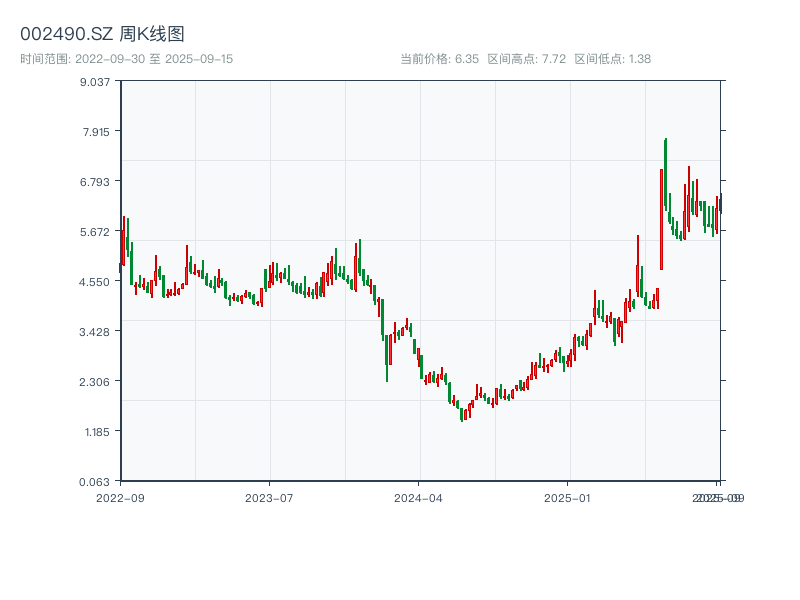Click the x-axis date label 2024-04
Screen dimensions: 800x600
pos(418,498)
